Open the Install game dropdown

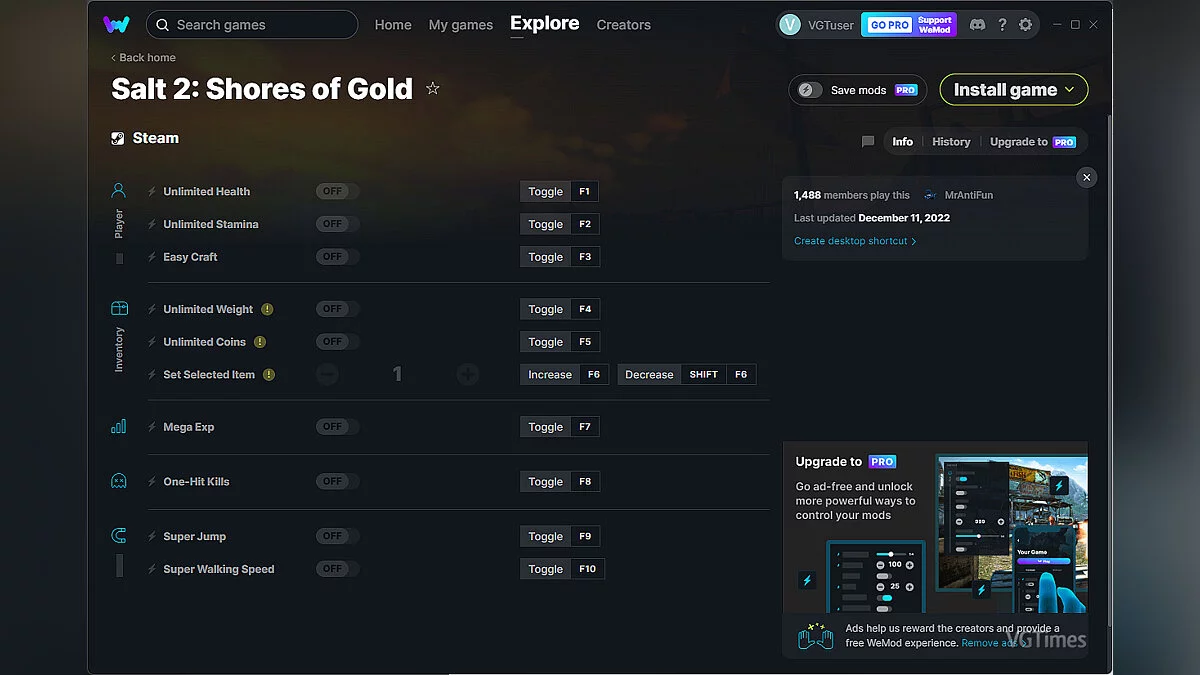(x=1013, y=89)
